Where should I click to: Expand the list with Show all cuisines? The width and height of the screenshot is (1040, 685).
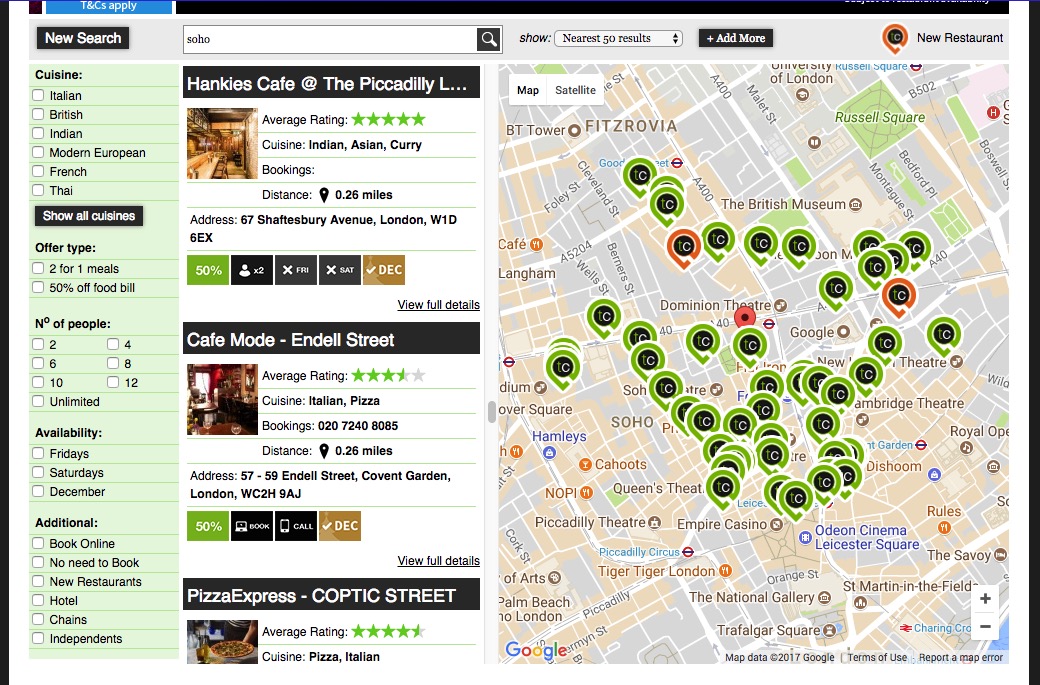[89, 216]
